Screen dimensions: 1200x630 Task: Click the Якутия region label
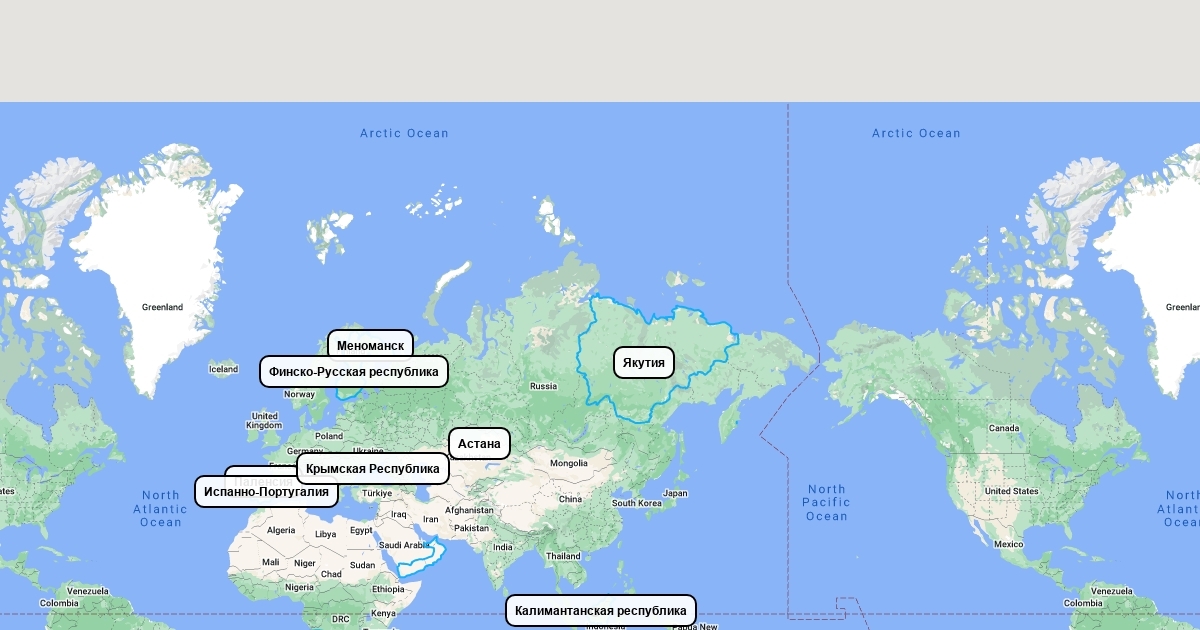pyautogui.click(x=643, y=362)
